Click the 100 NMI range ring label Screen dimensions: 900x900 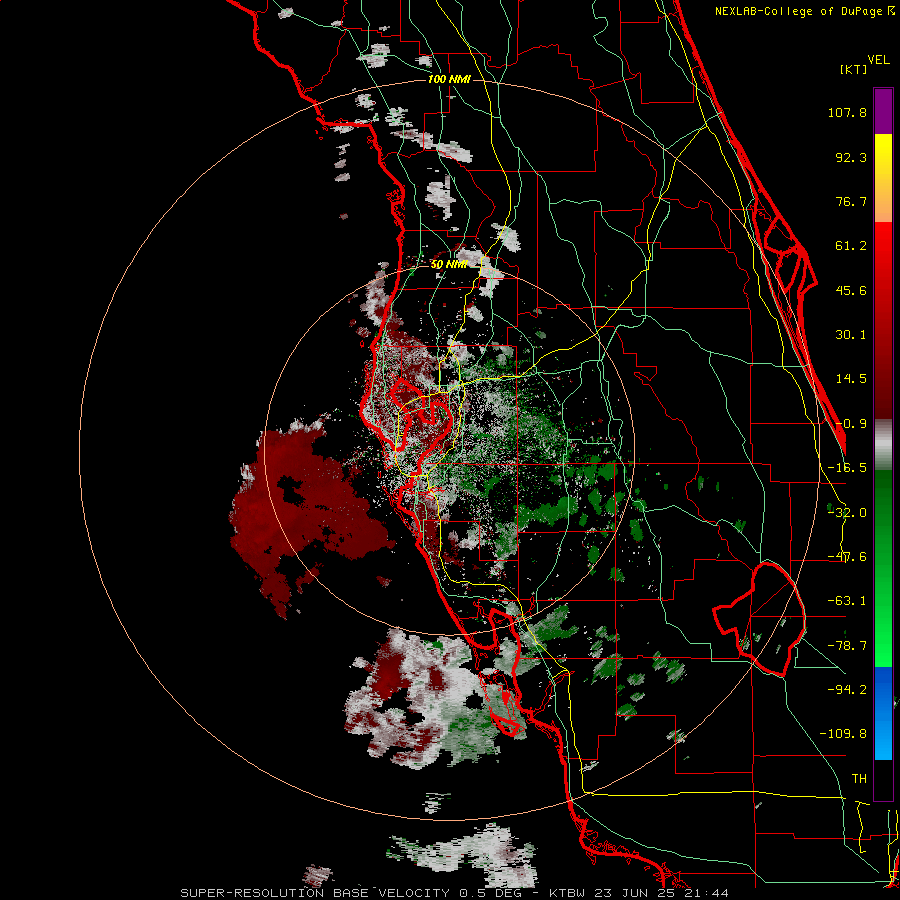tap(449, 79)
